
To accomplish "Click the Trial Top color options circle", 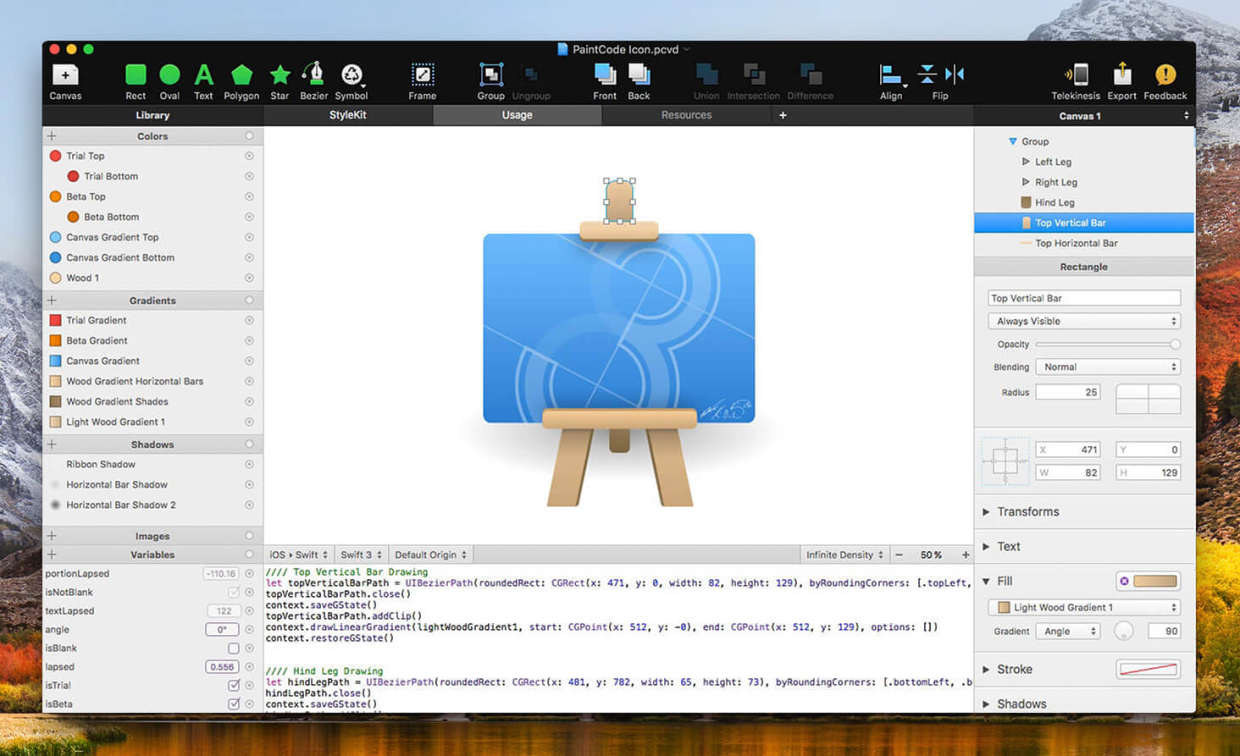I will point(249,156).
